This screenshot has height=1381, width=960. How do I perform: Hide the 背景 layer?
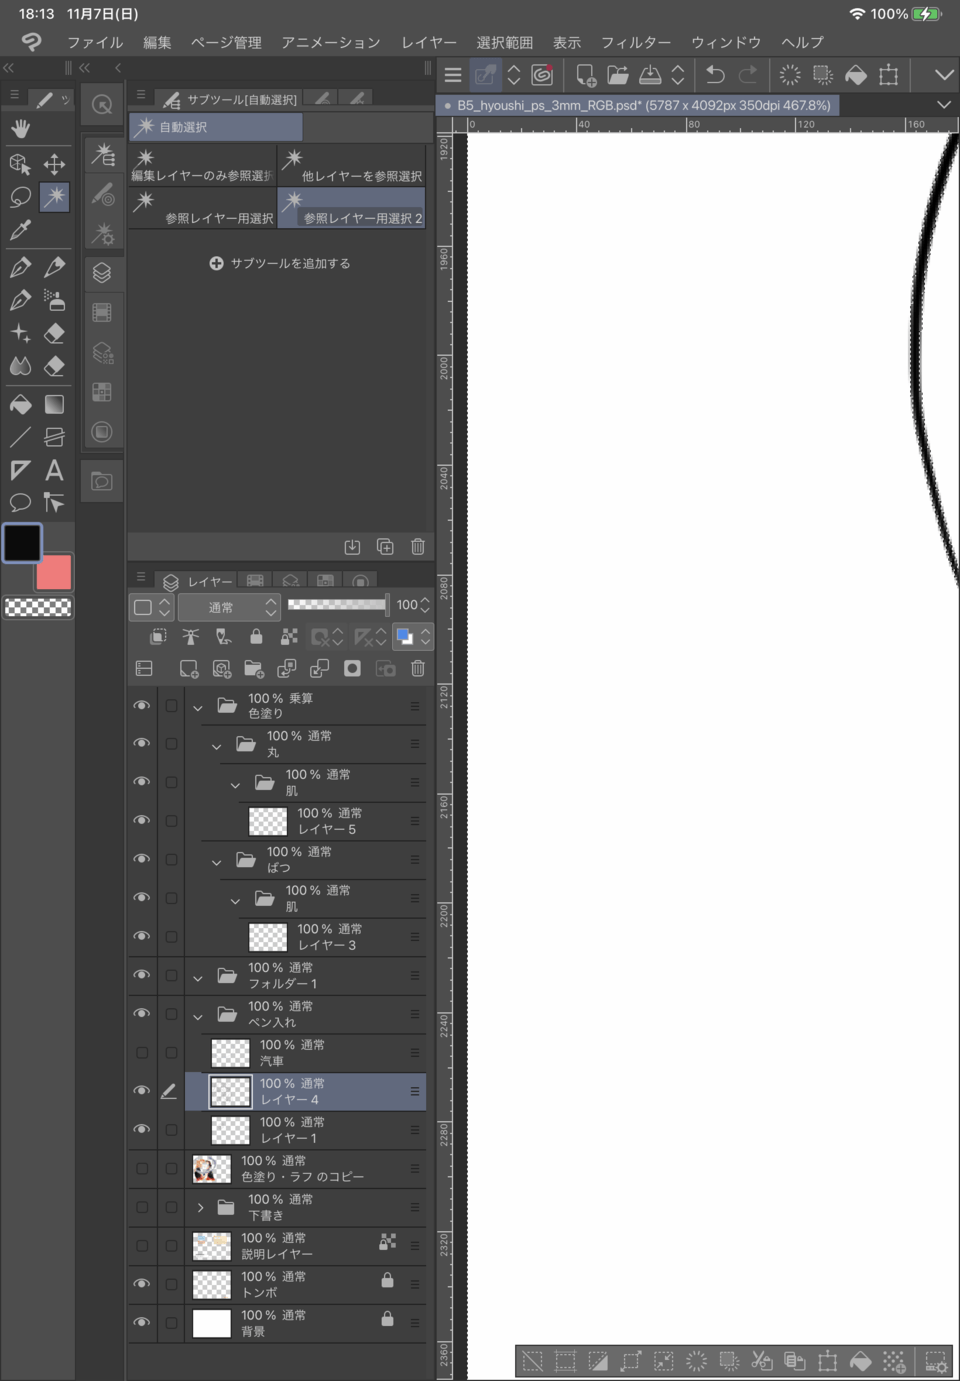click(x=142, y=1323)
